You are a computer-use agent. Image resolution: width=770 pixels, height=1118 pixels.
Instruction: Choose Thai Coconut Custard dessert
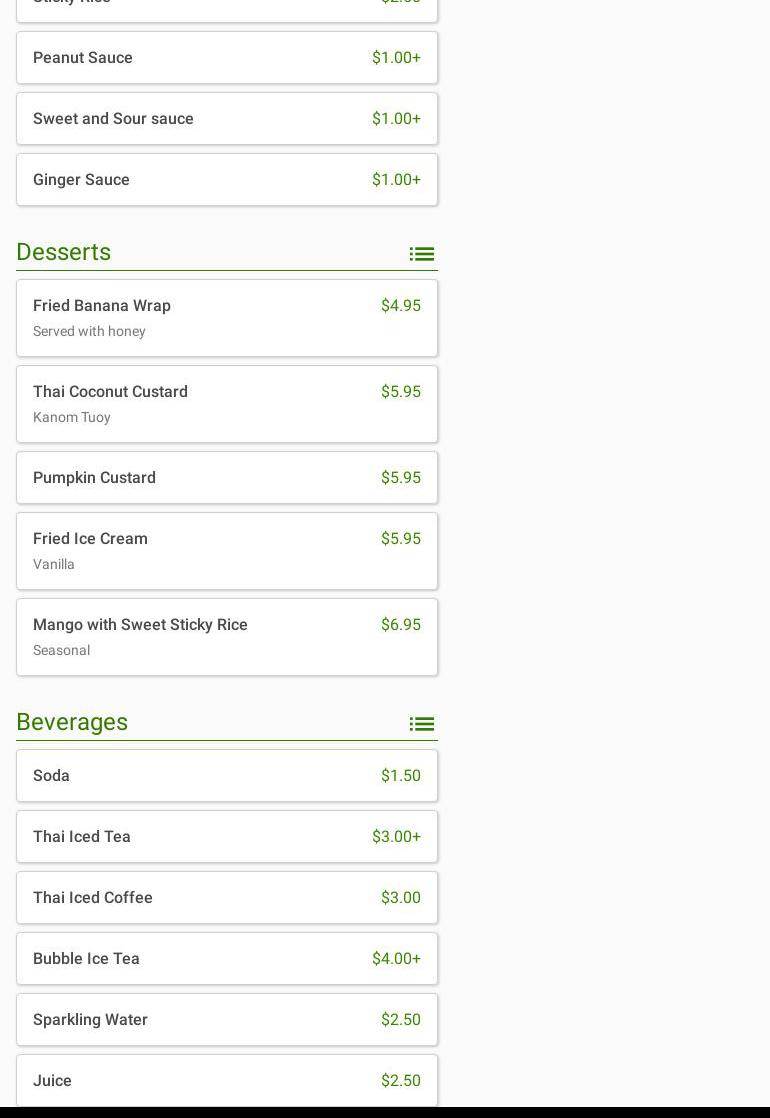pos(227,404)
